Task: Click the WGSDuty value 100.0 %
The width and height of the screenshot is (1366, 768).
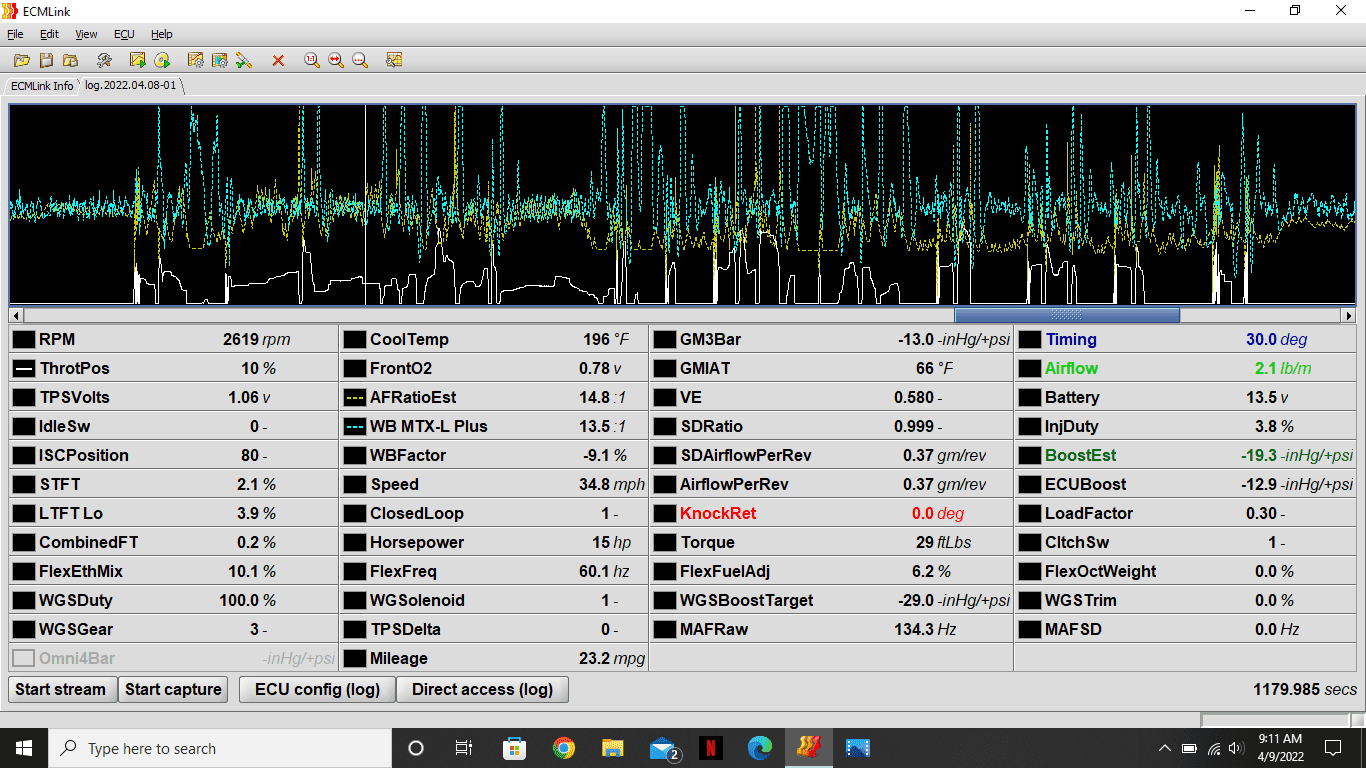Action: pyautogui.click(x=247, y=601)
